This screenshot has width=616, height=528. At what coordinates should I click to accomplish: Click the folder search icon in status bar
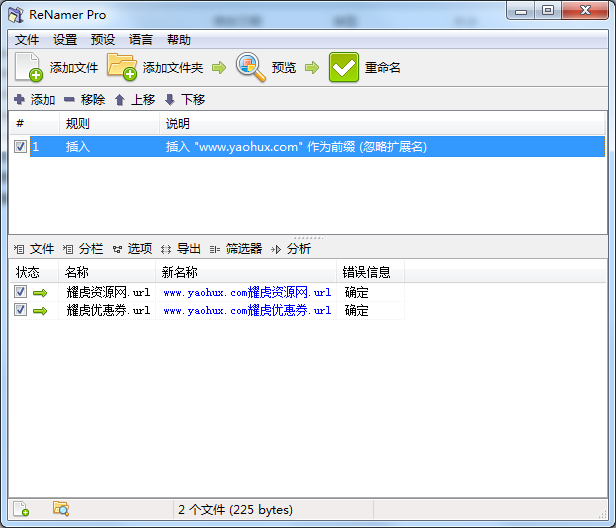pyautogui.click(x=60, y=509)
